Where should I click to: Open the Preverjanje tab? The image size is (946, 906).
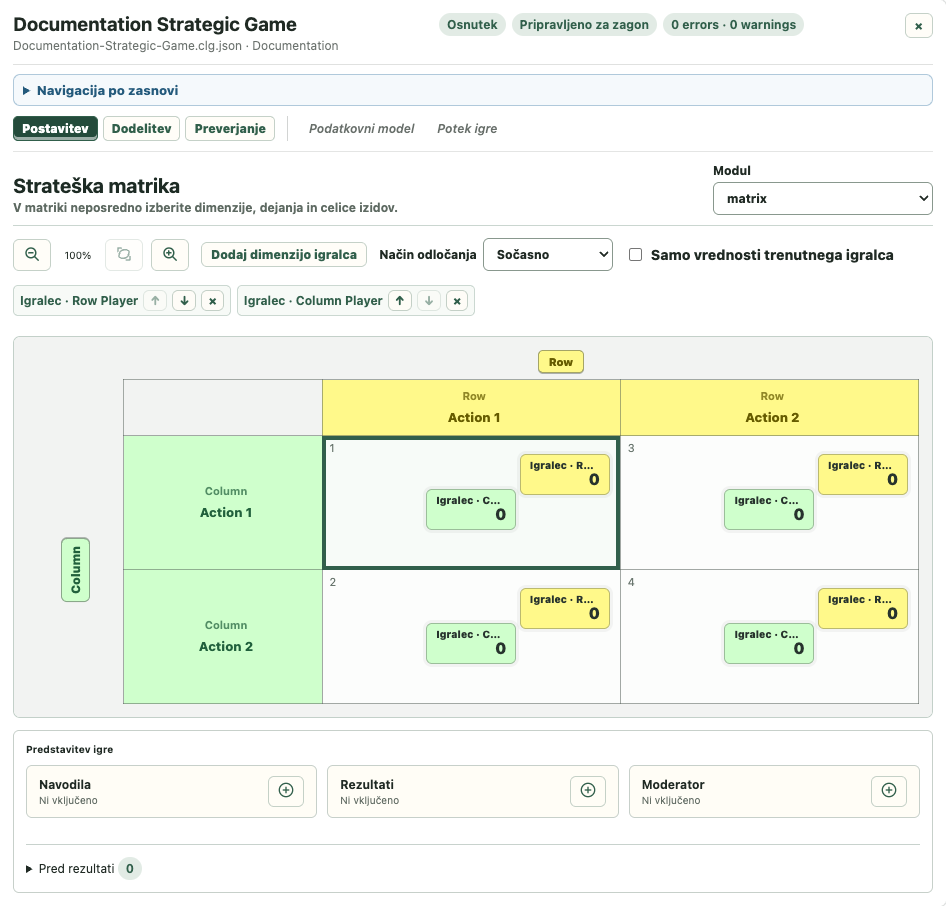pyautogui.click(x=230, y=128)
